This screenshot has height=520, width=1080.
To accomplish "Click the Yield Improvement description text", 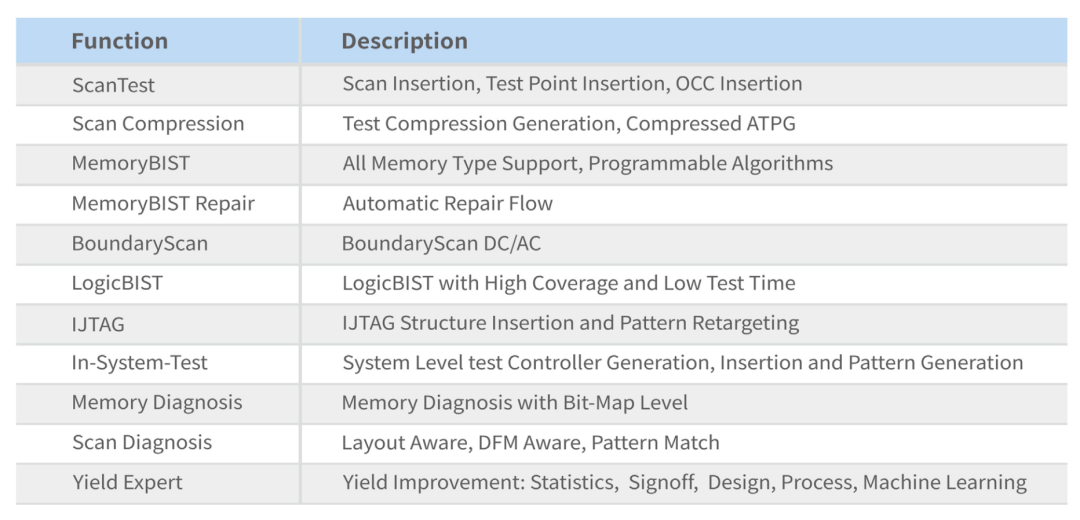I will click(684, 482).
